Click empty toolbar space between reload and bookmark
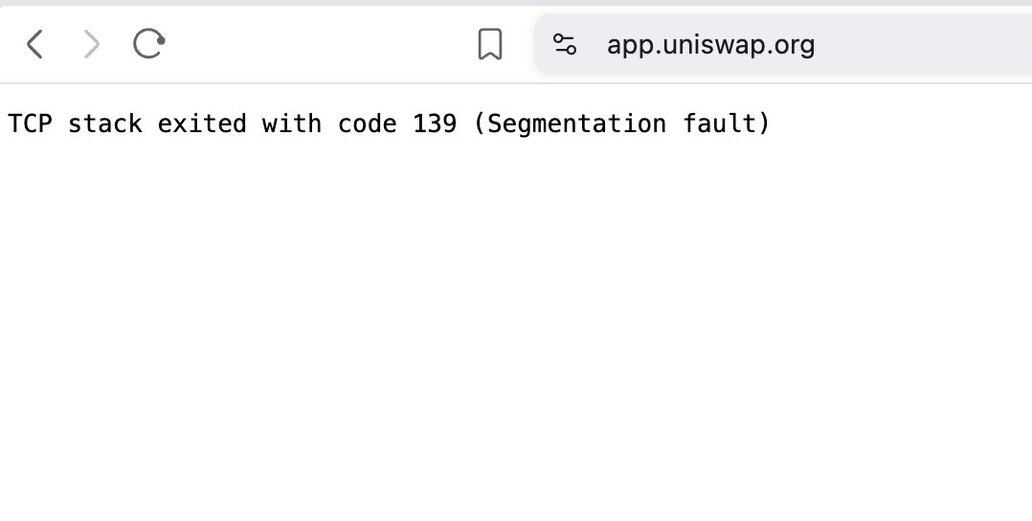Image resolution: width=1032 pixels, height=521 pixels. pos(320,44)
